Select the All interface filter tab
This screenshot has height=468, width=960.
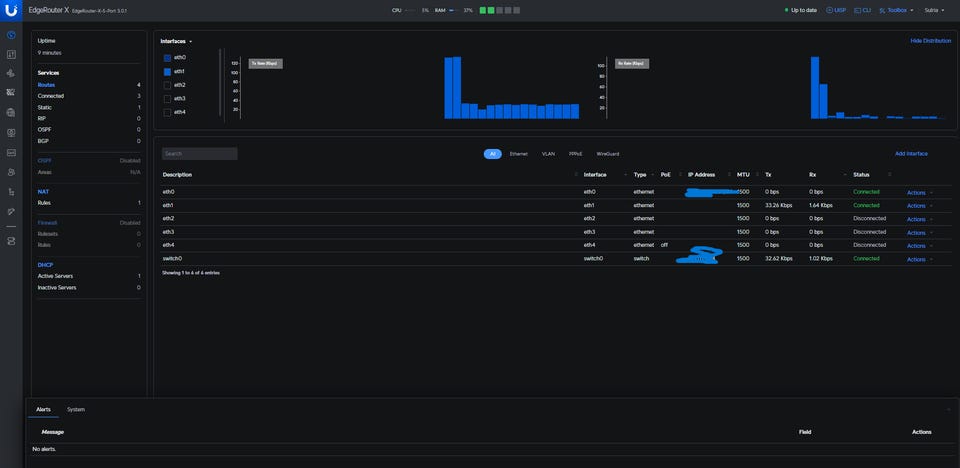pyautogui.click(x=492, y=154)
